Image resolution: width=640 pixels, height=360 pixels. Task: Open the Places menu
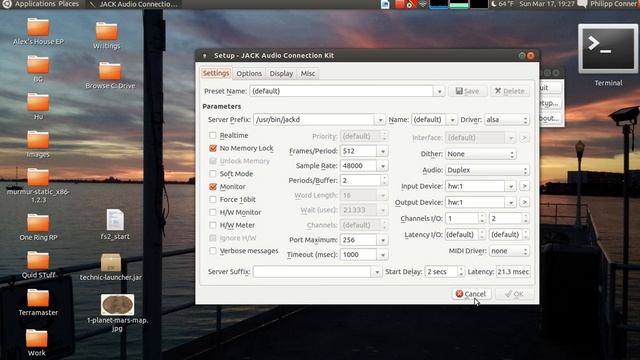coord(69,4)
